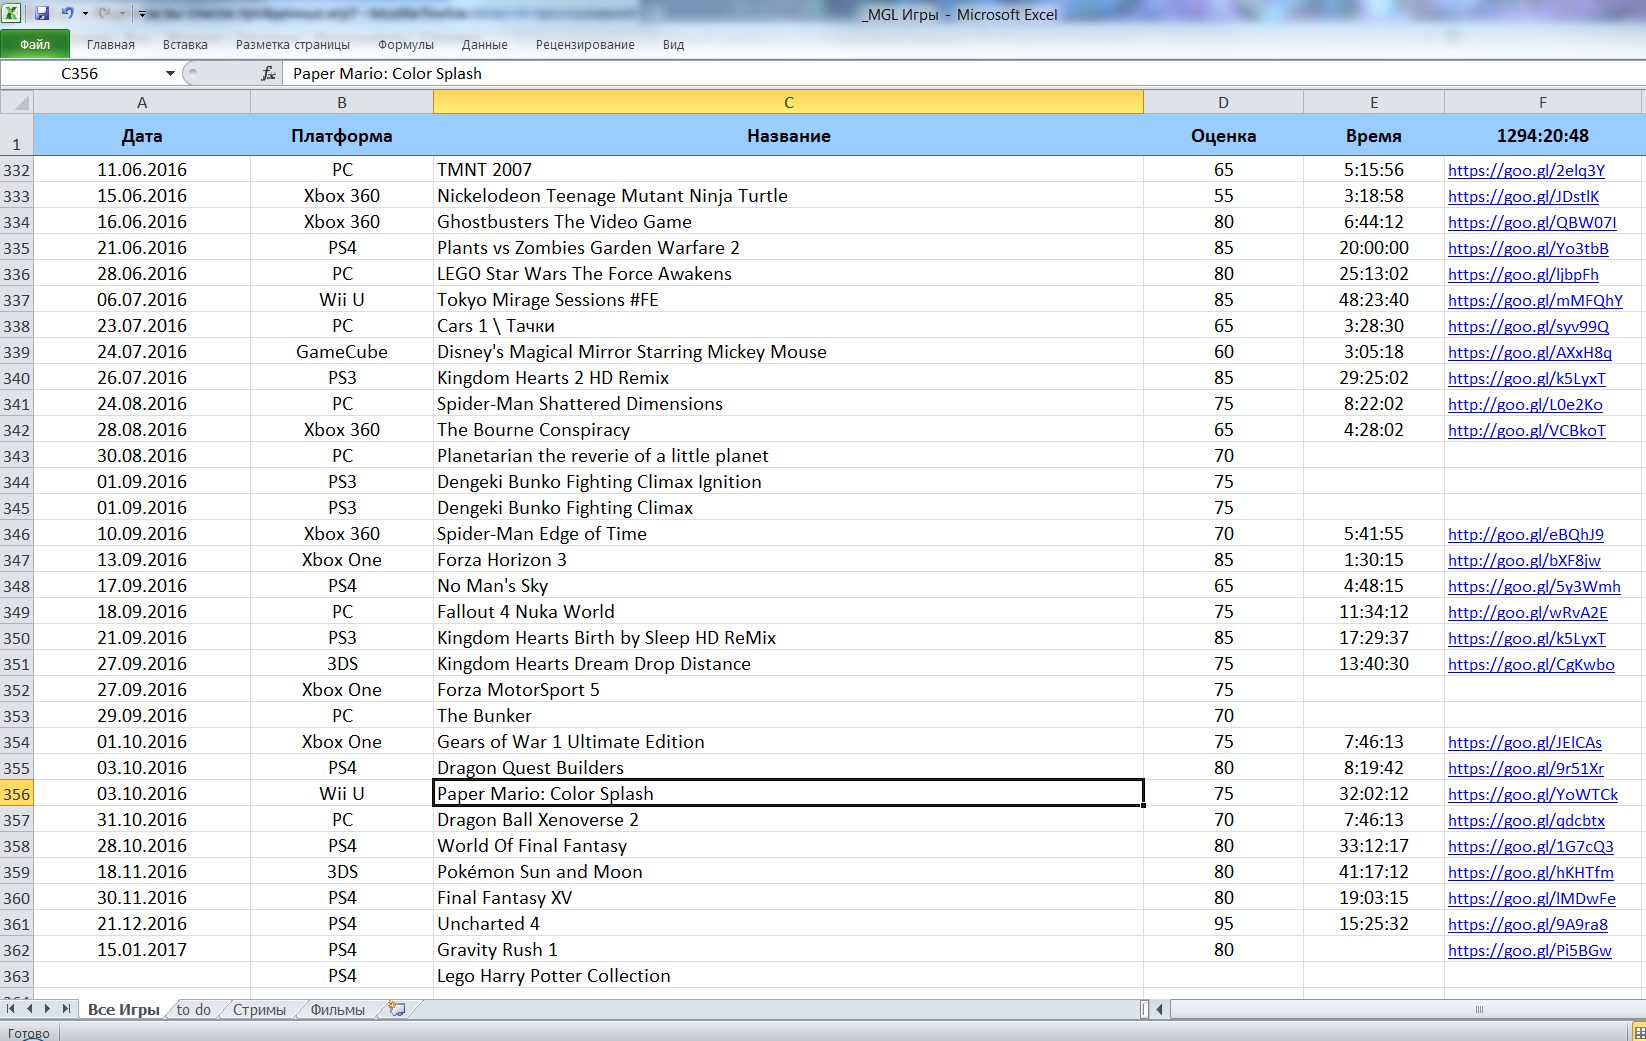Select the cell Ghostbusters The Video Game
Viewport: 1646px width, 1041px height.
pyautogui.click(x=789, y=222)
